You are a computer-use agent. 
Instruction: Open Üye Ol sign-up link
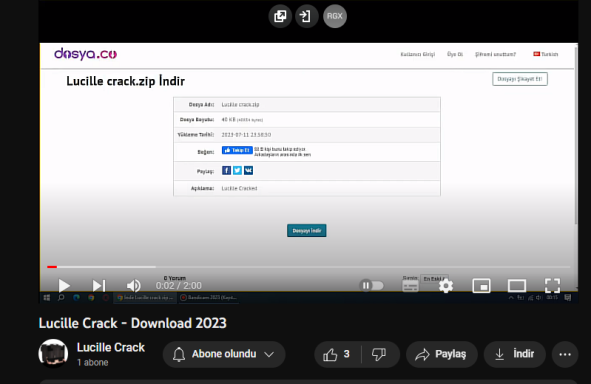[x=455, y=54]
